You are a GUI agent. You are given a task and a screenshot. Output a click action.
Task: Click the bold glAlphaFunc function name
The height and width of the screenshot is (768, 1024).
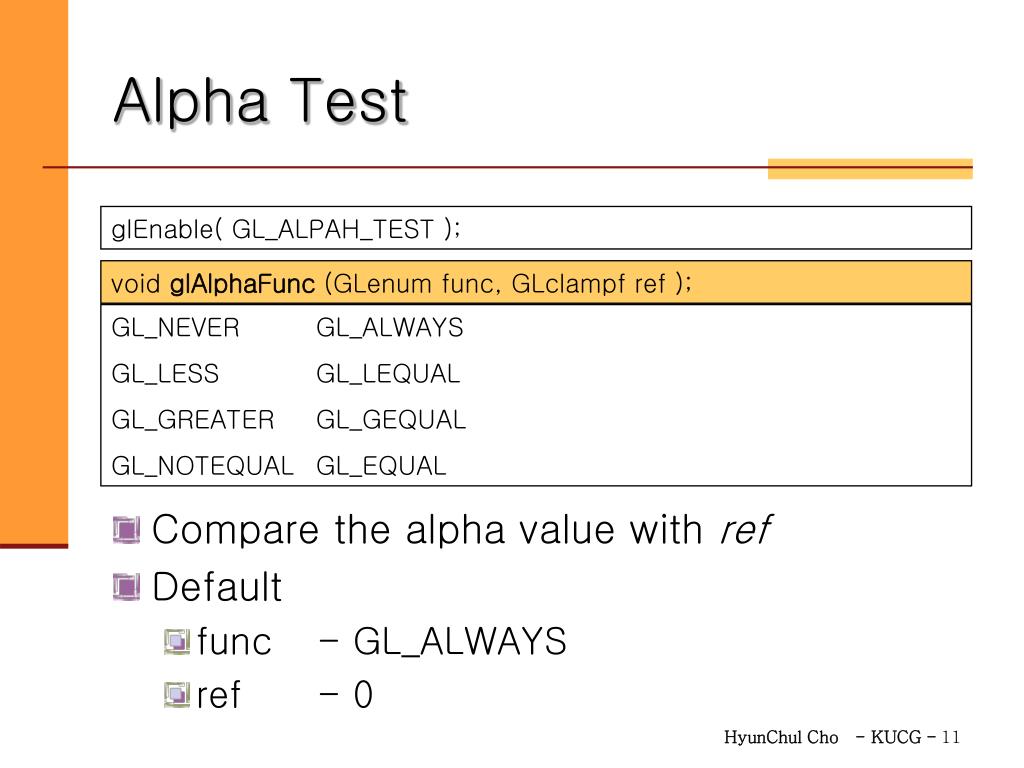pyautogui.click(x=242, y=284)
